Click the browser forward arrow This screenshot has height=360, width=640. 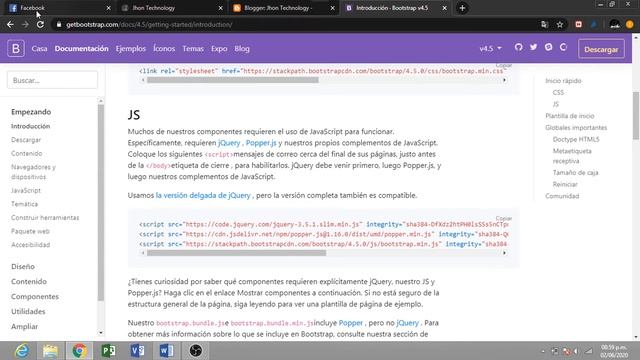pyautogui.click(x=25, y=24)
